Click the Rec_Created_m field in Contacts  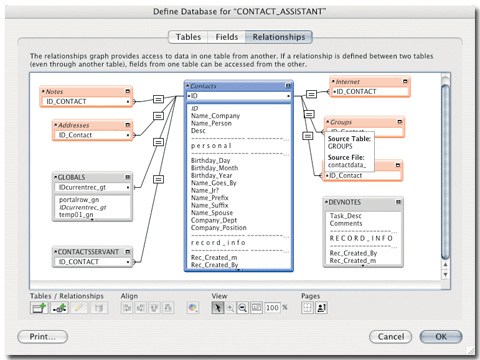(214, 257)
